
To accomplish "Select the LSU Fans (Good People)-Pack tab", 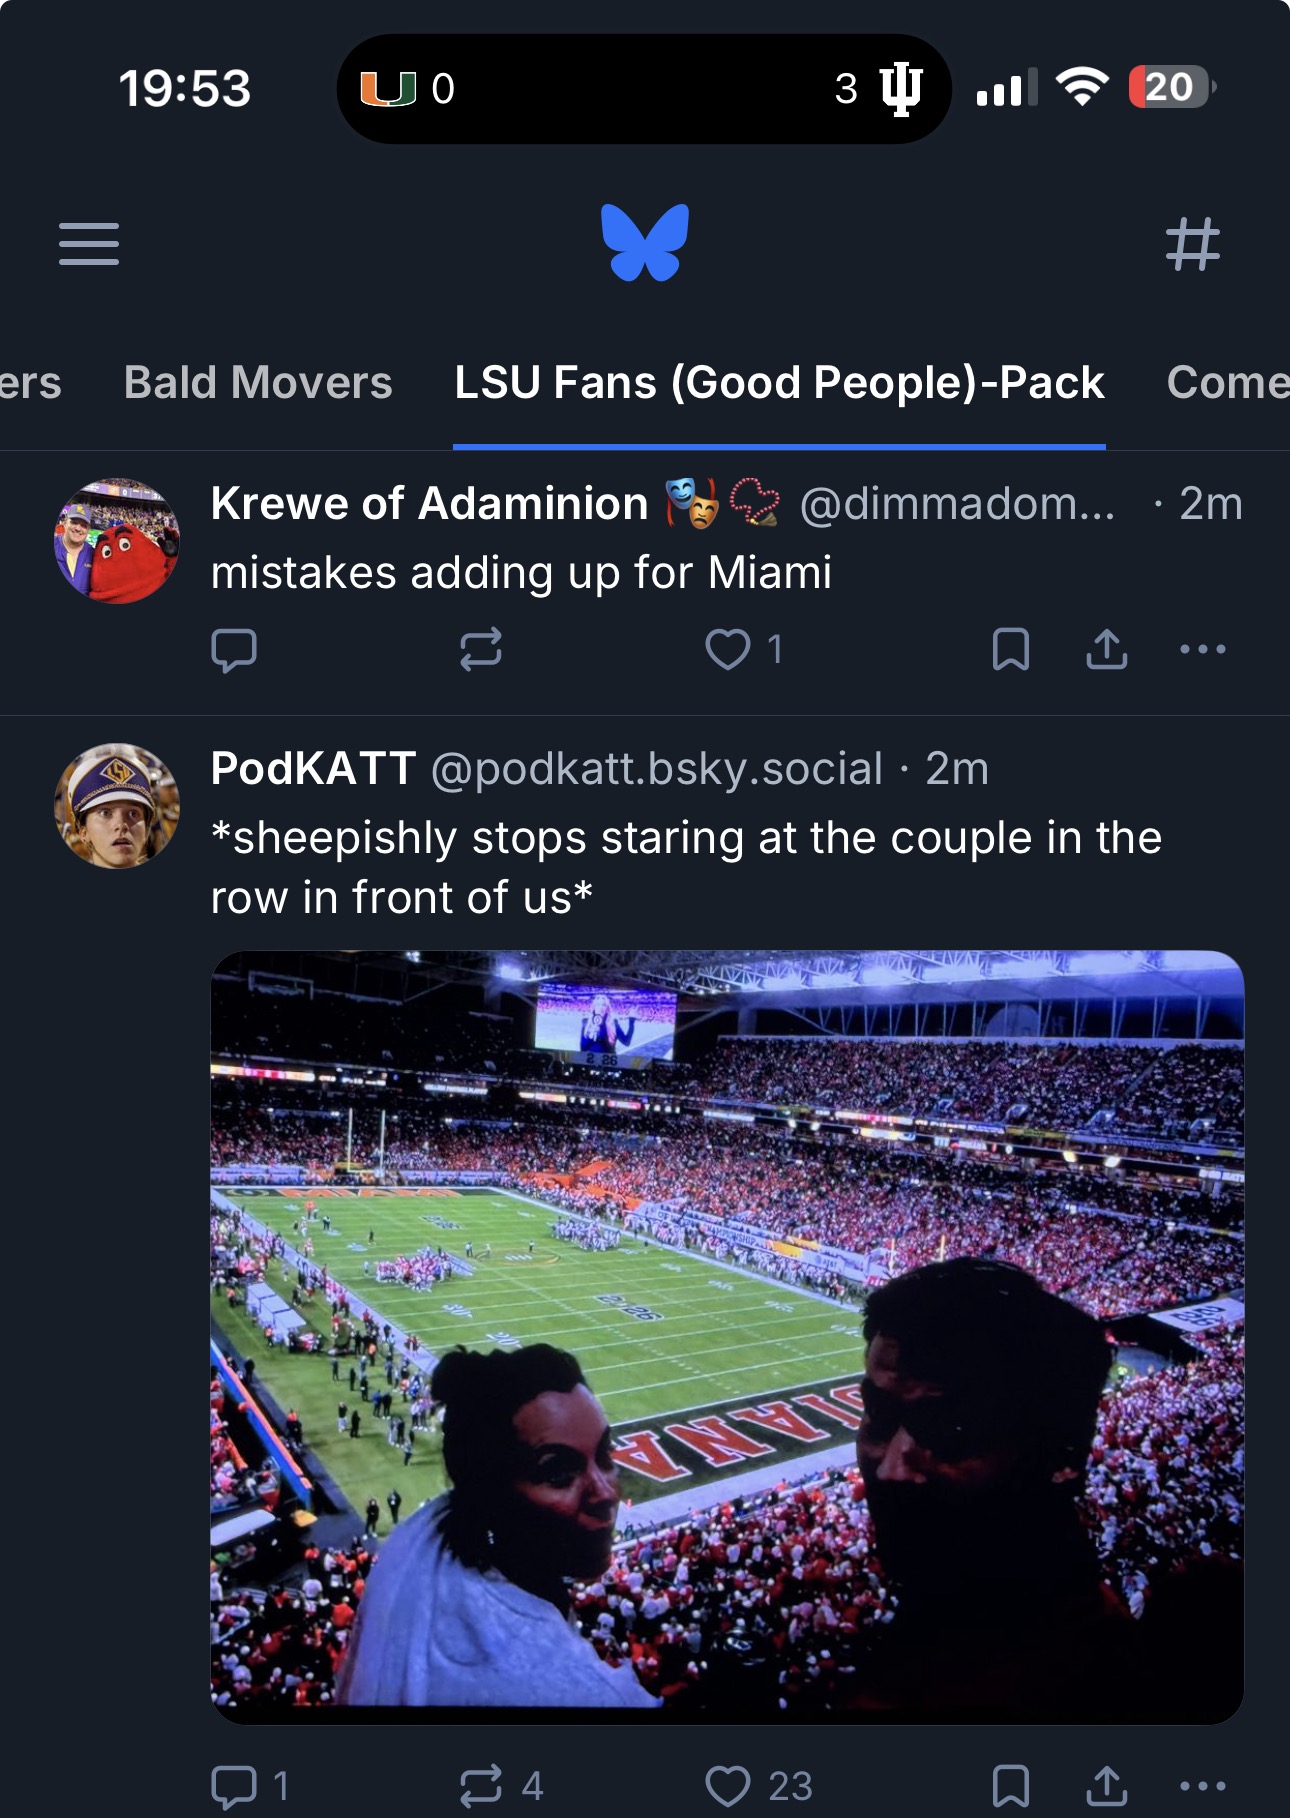I will click(x=779, y=383).
